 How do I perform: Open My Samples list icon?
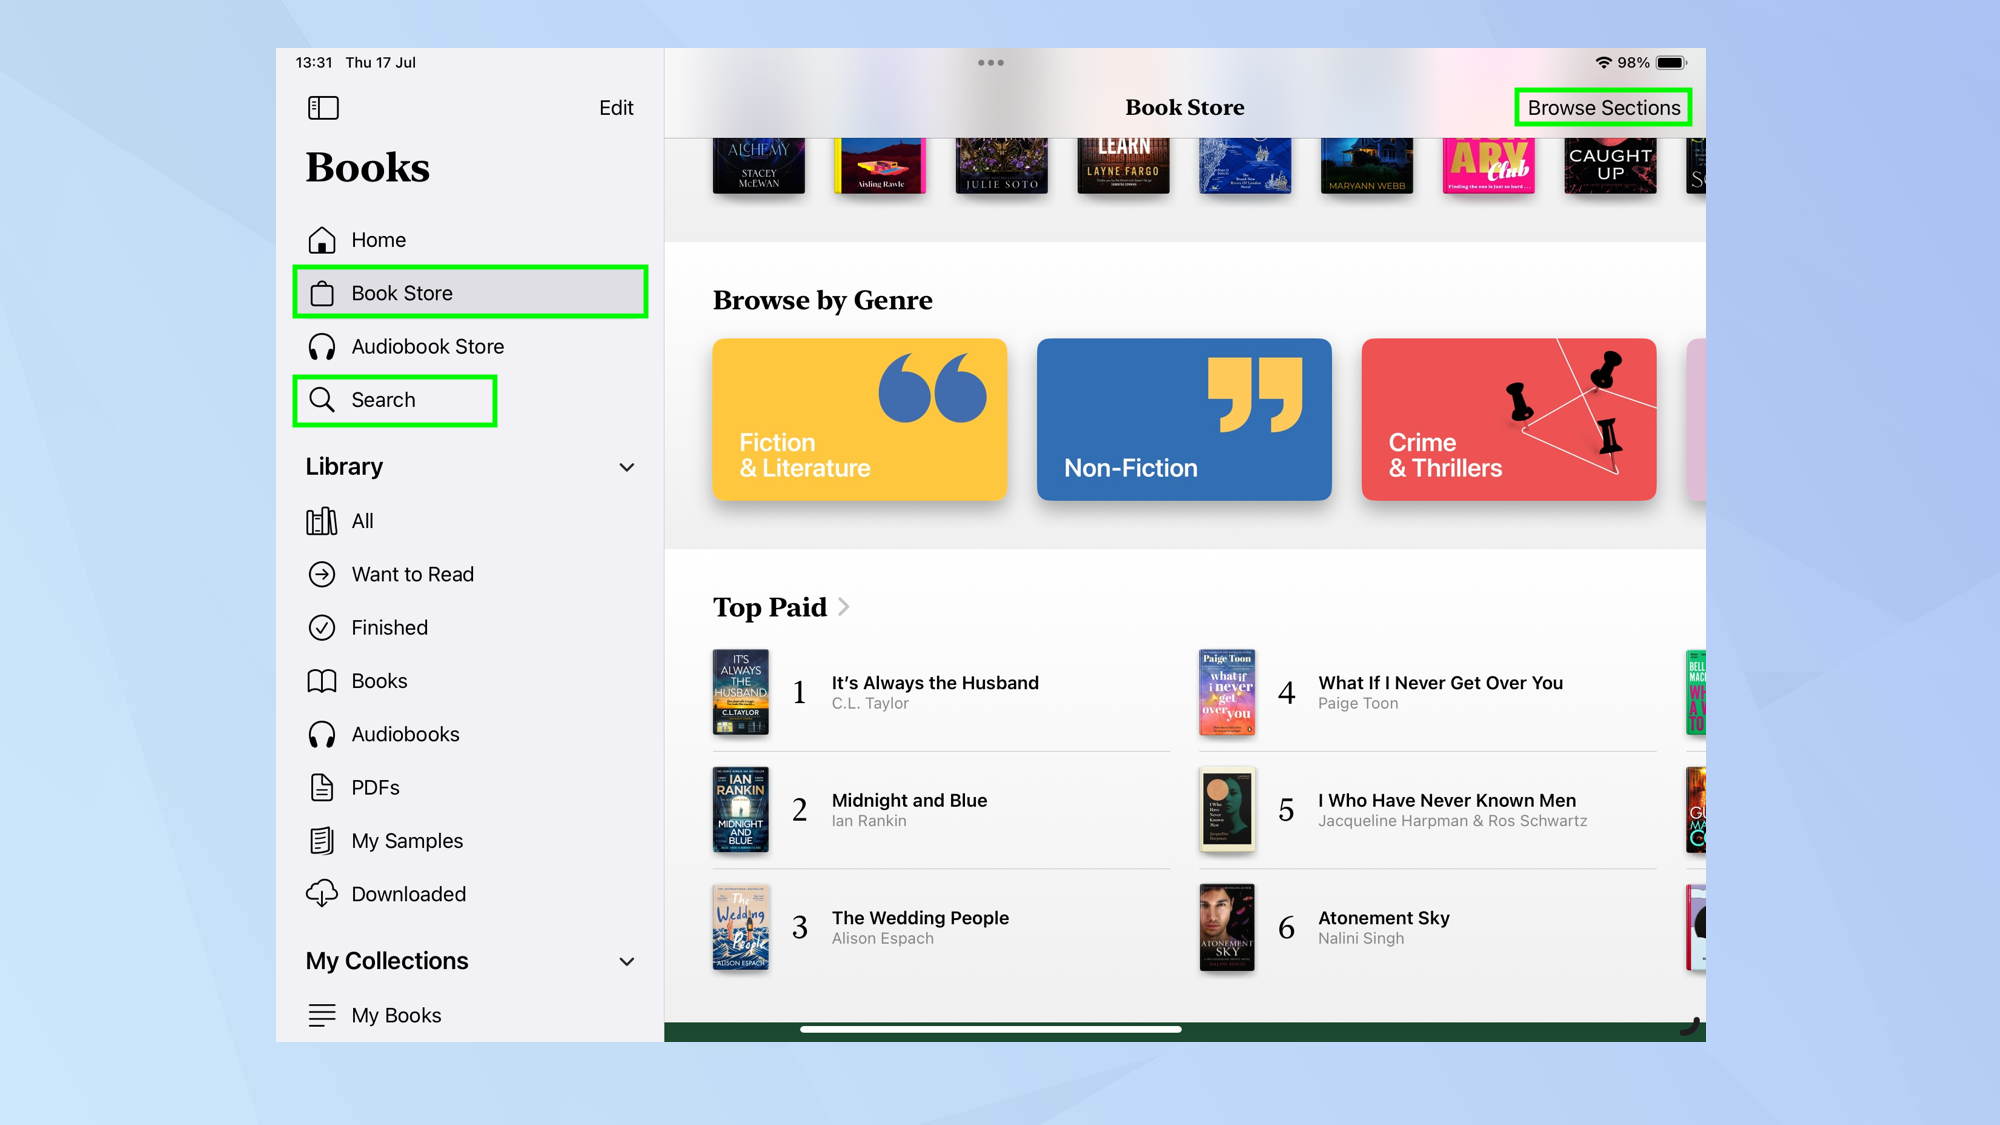tap(322, 841)
